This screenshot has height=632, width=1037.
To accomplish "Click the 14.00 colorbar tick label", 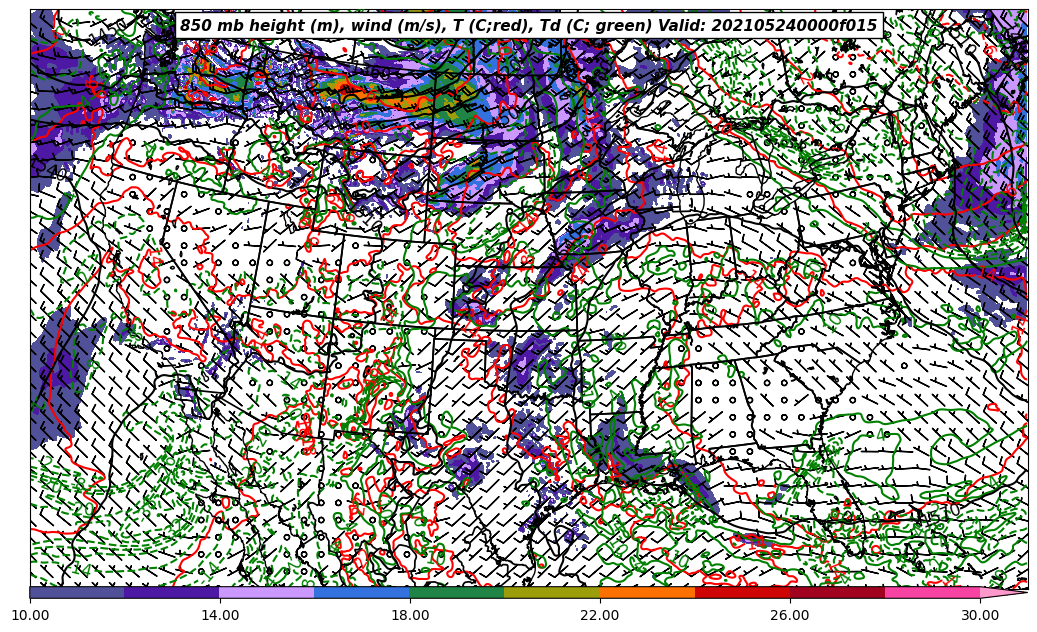I will point(220,616).
